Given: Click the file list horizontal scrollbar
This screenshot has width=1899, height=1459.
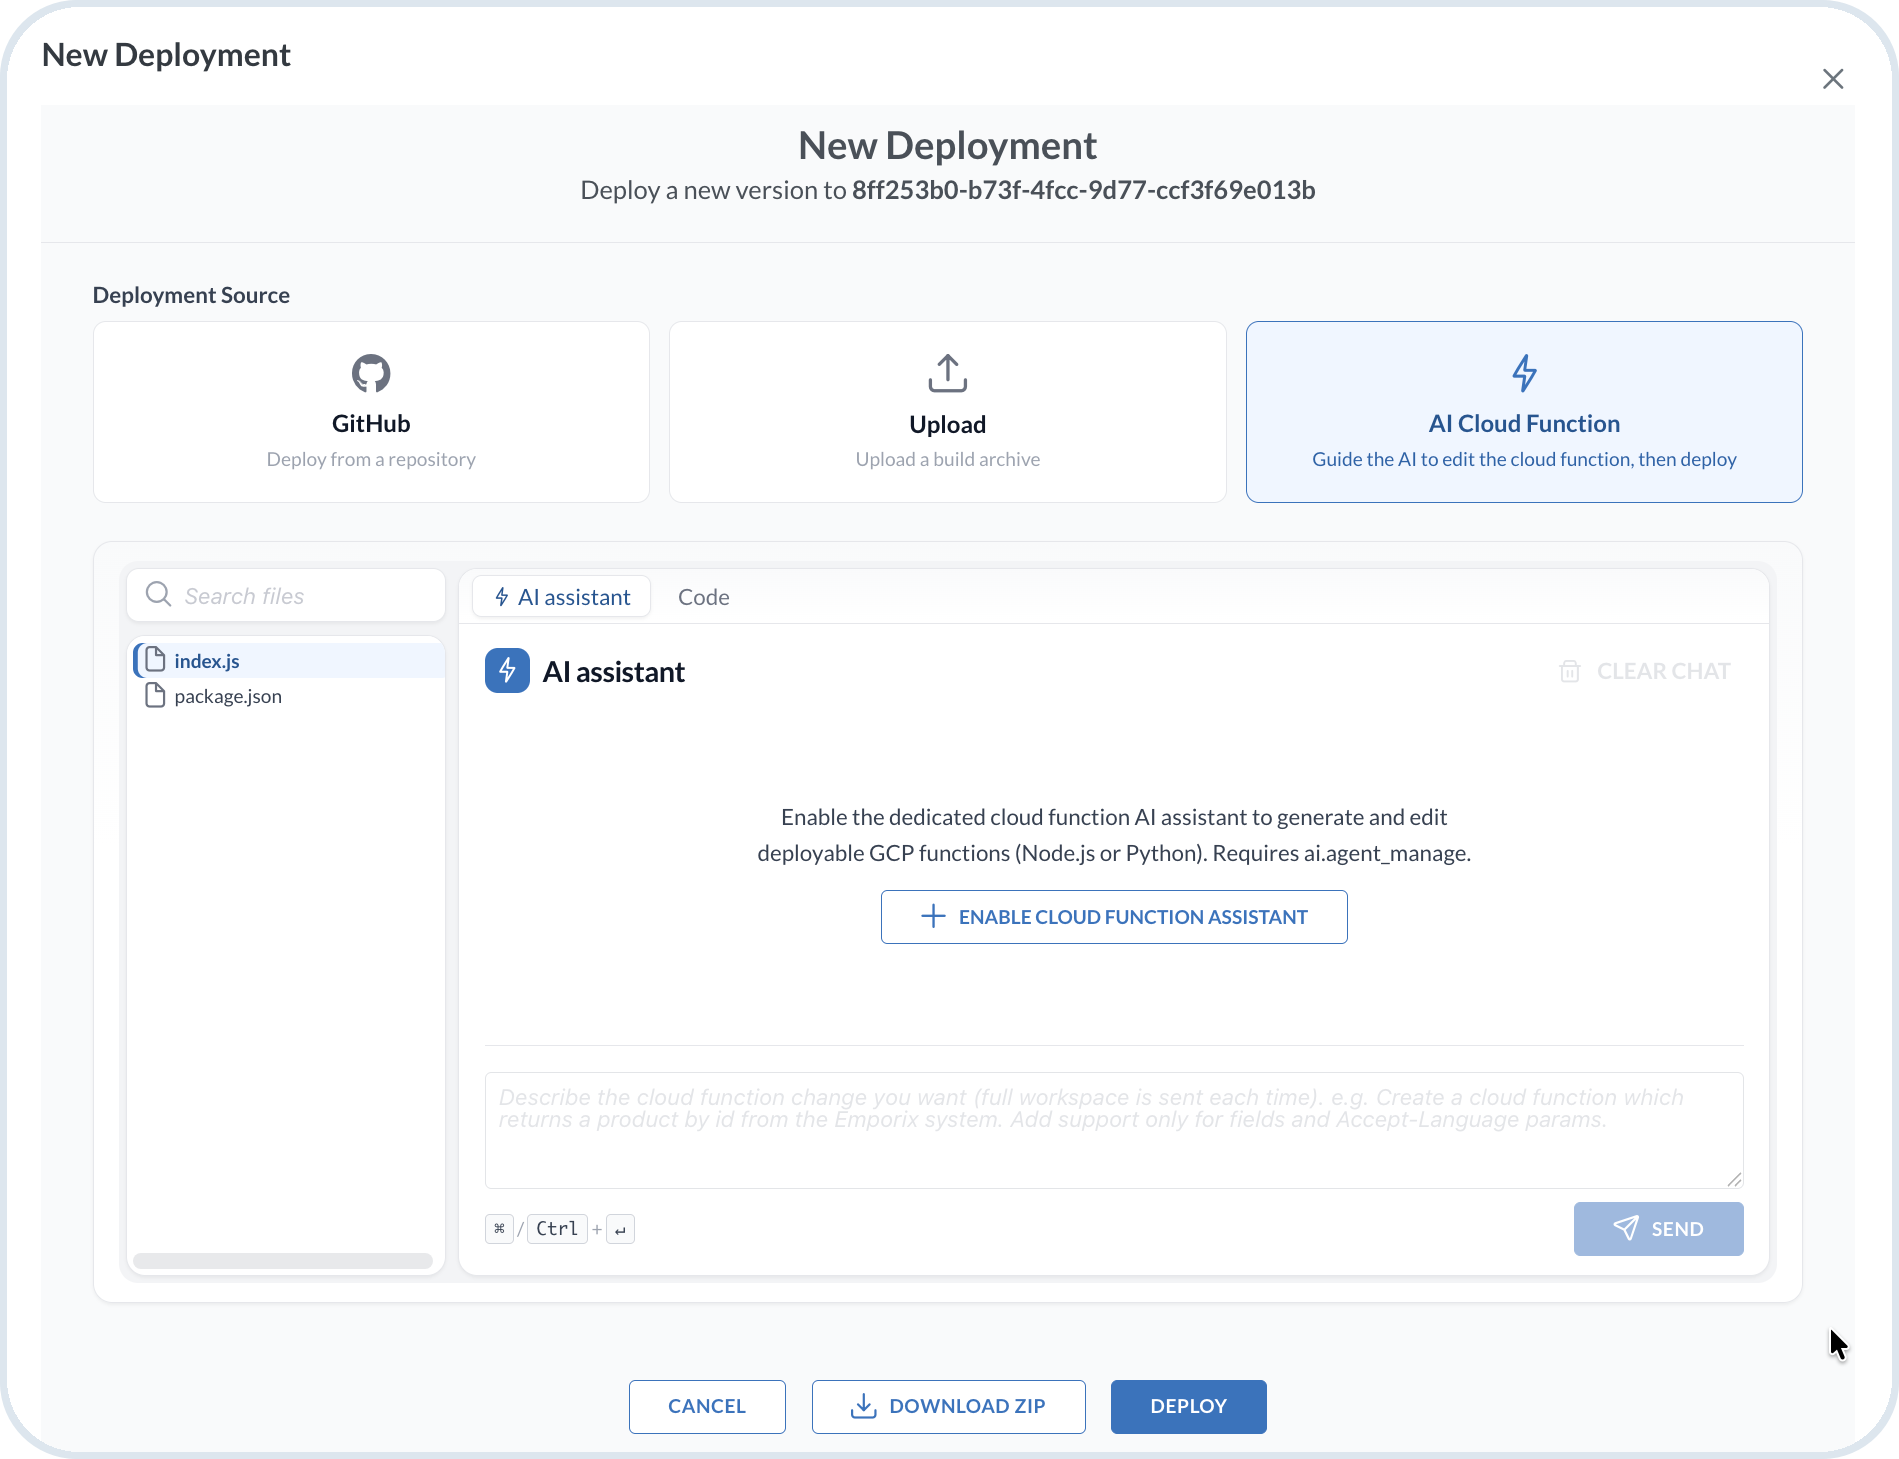Looking at the screenshot, I should pyautogui.click(x=283, y=1260).
